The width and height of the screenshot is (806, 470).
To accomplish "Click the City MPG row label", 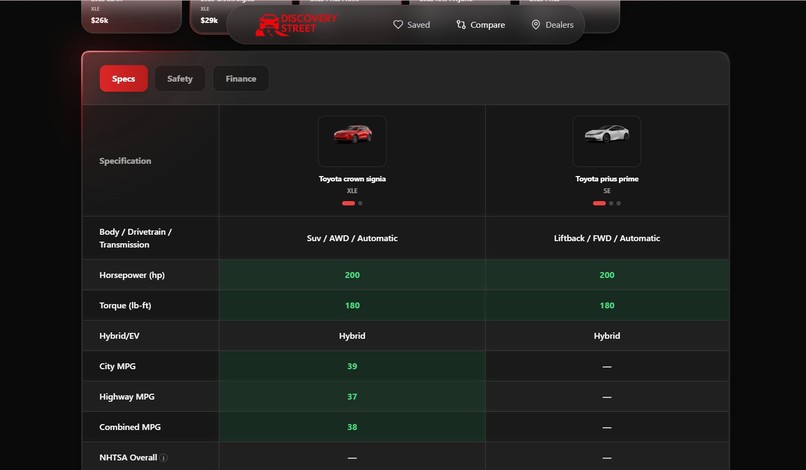I will coord(118,366).
